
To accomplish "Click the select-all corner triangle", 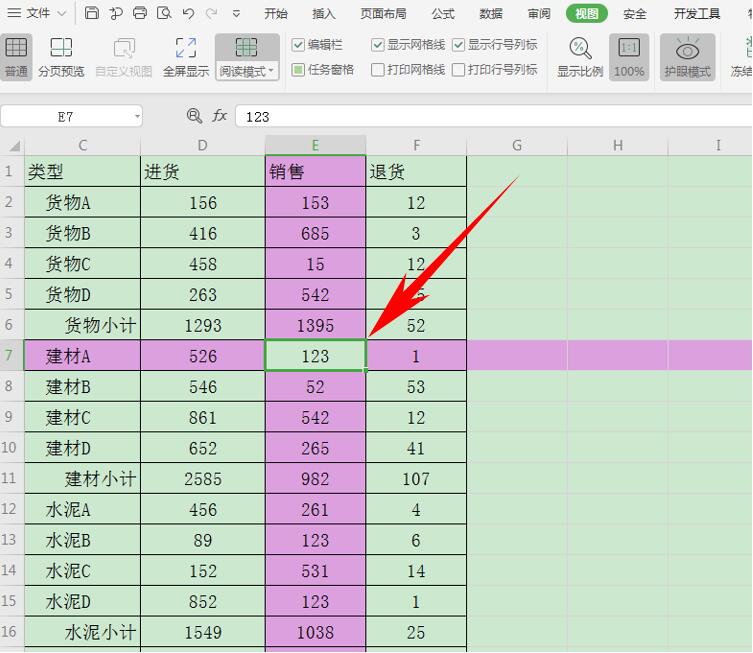I will (14, 145).
